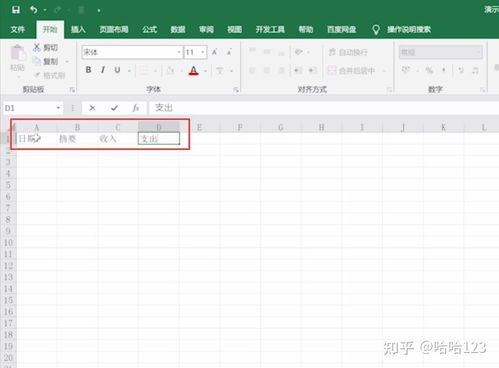This screenshot has height=368, width=499.
Task: Select cell C1 containing 收入
Action: point(118,139)
